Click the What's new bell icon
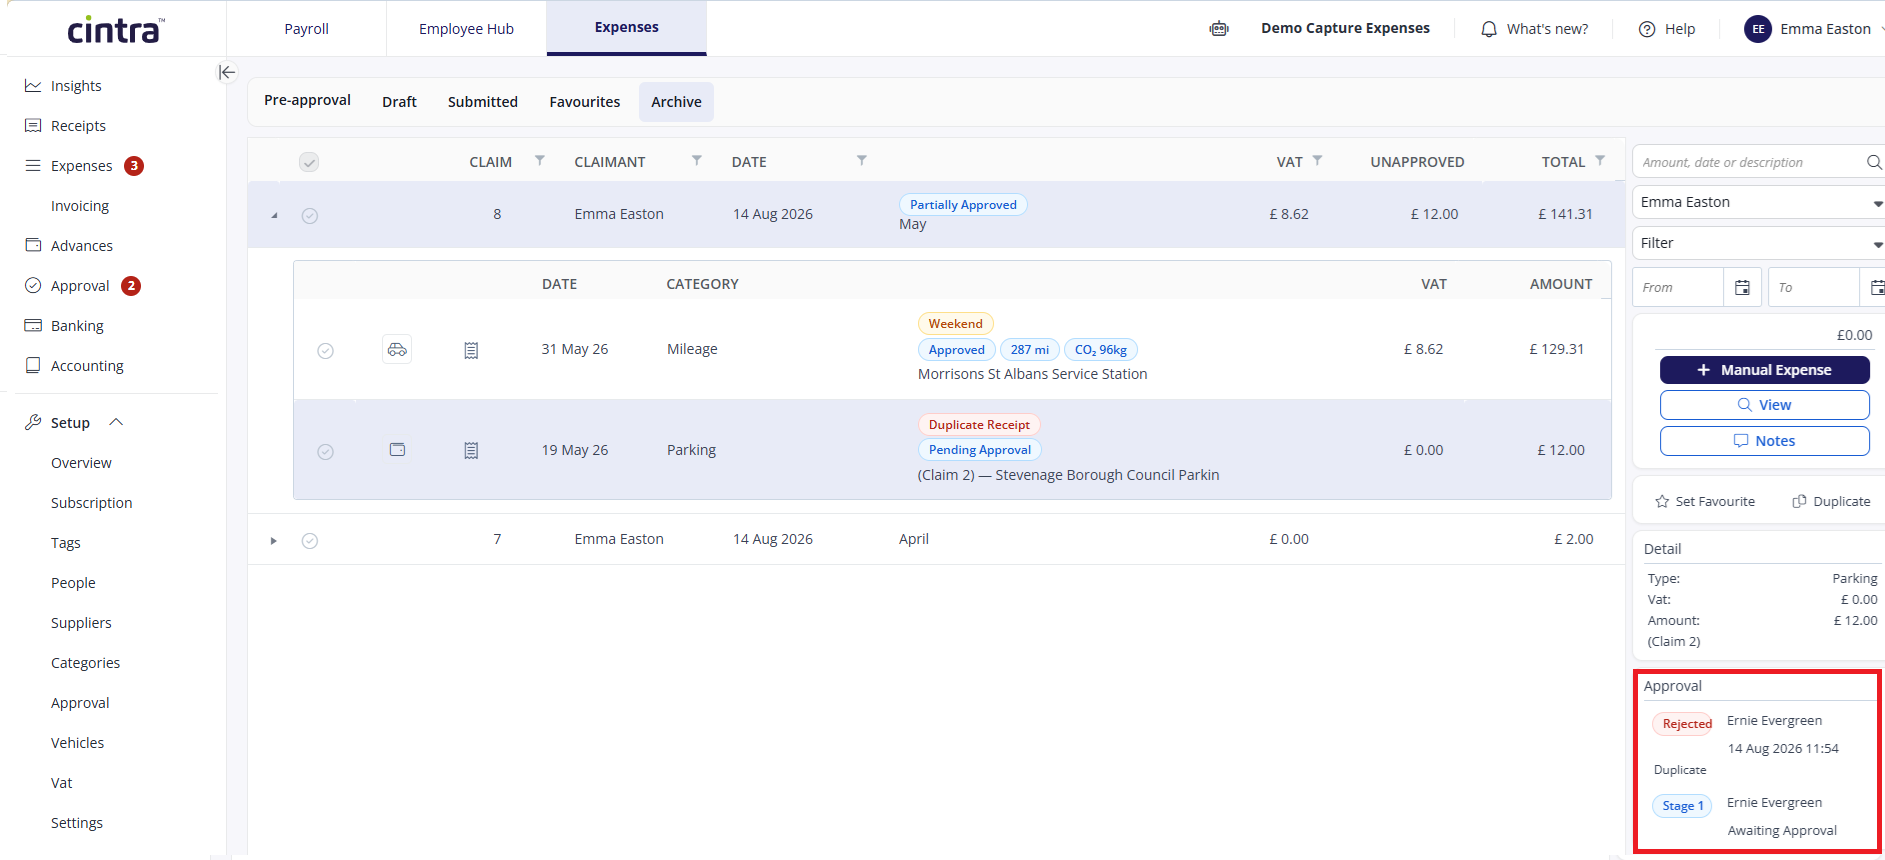 point(1489,29)
